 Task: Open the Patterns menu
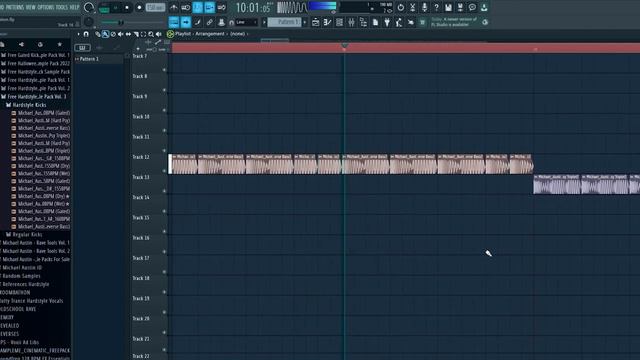coord(15,7)
